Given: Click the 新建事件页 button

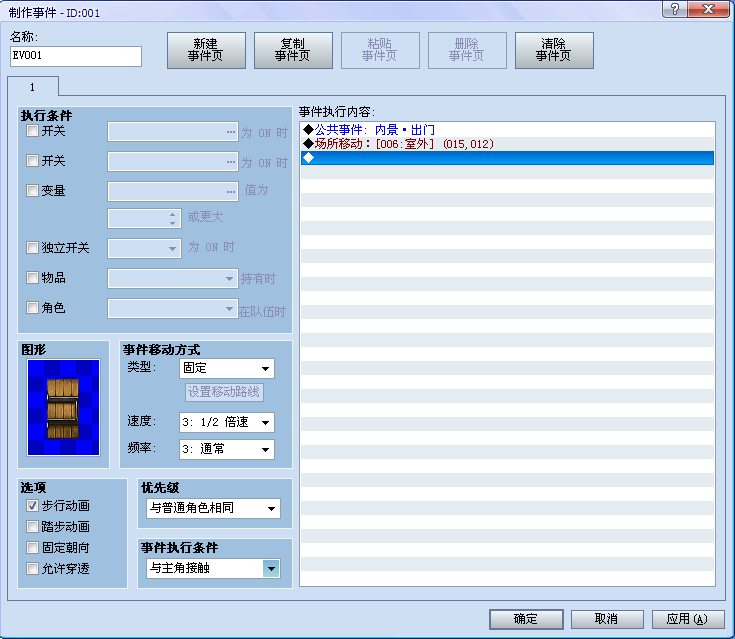Looking at the screenshot, I should (205, 50).
